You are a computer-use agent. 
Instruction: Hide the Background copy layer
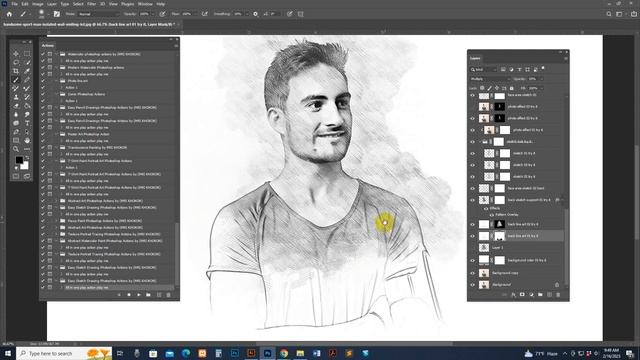click(473, 273)
